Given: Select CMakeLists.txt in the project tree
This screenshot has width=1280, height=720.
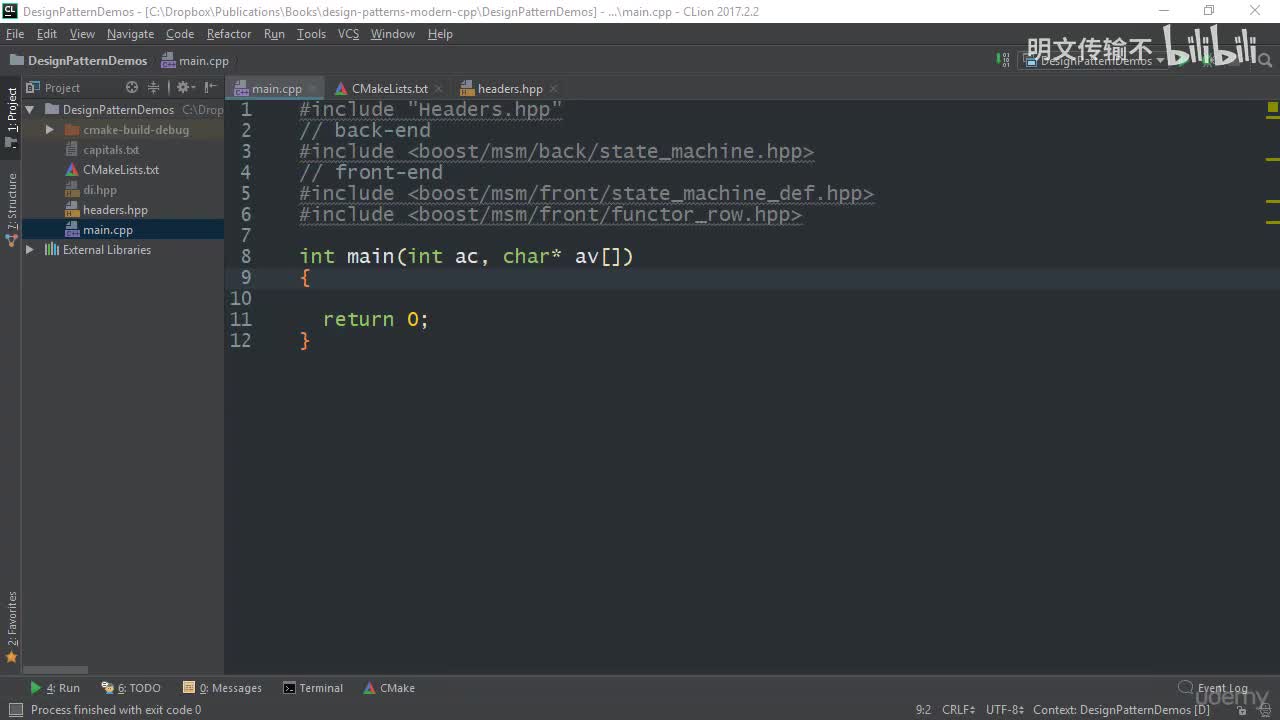Looking at the screenshot, I should coord(121,170).
